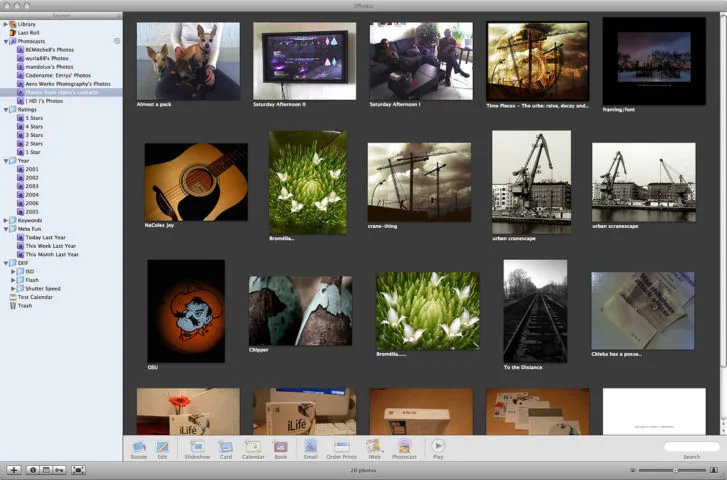Click the Photocasts refresh icon
Screen dimensions: 727x480
pyautogui.click(x=117, y=41)
